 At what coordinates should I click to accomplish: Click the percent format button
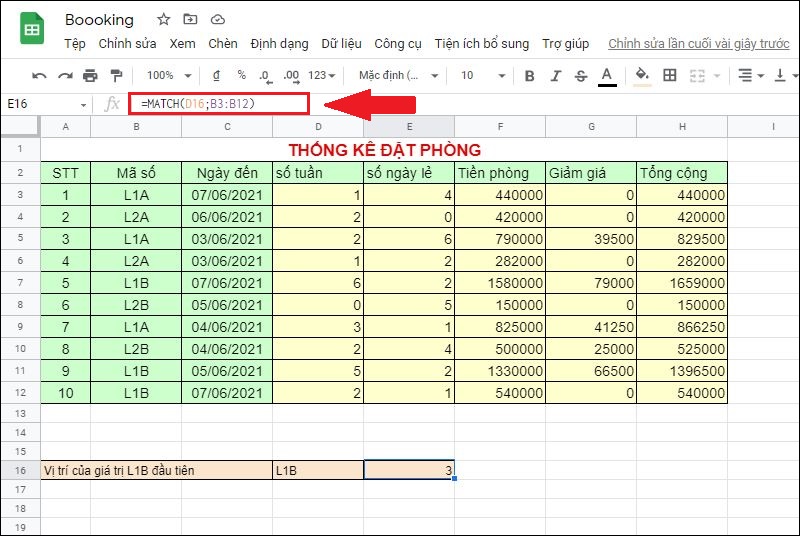click(241, 76)
